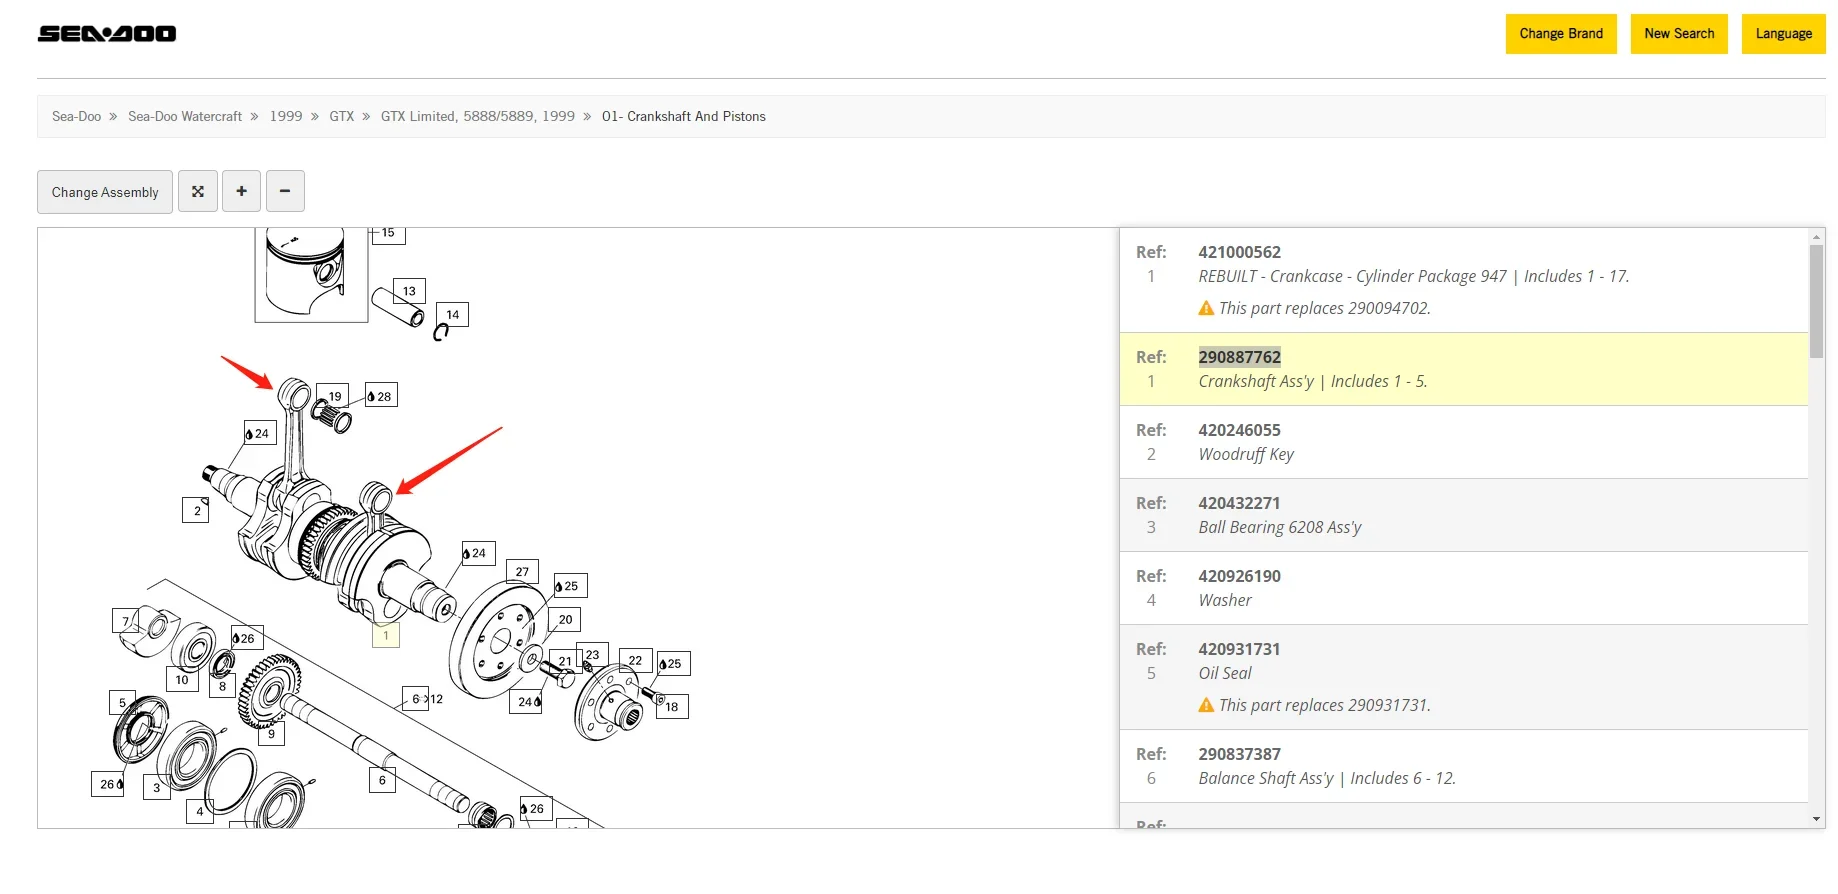The width and height of the screenshot is (1838, 894).
Task: Click warning icon beside 'replaces 290931731'
Action: [1206, 705]
